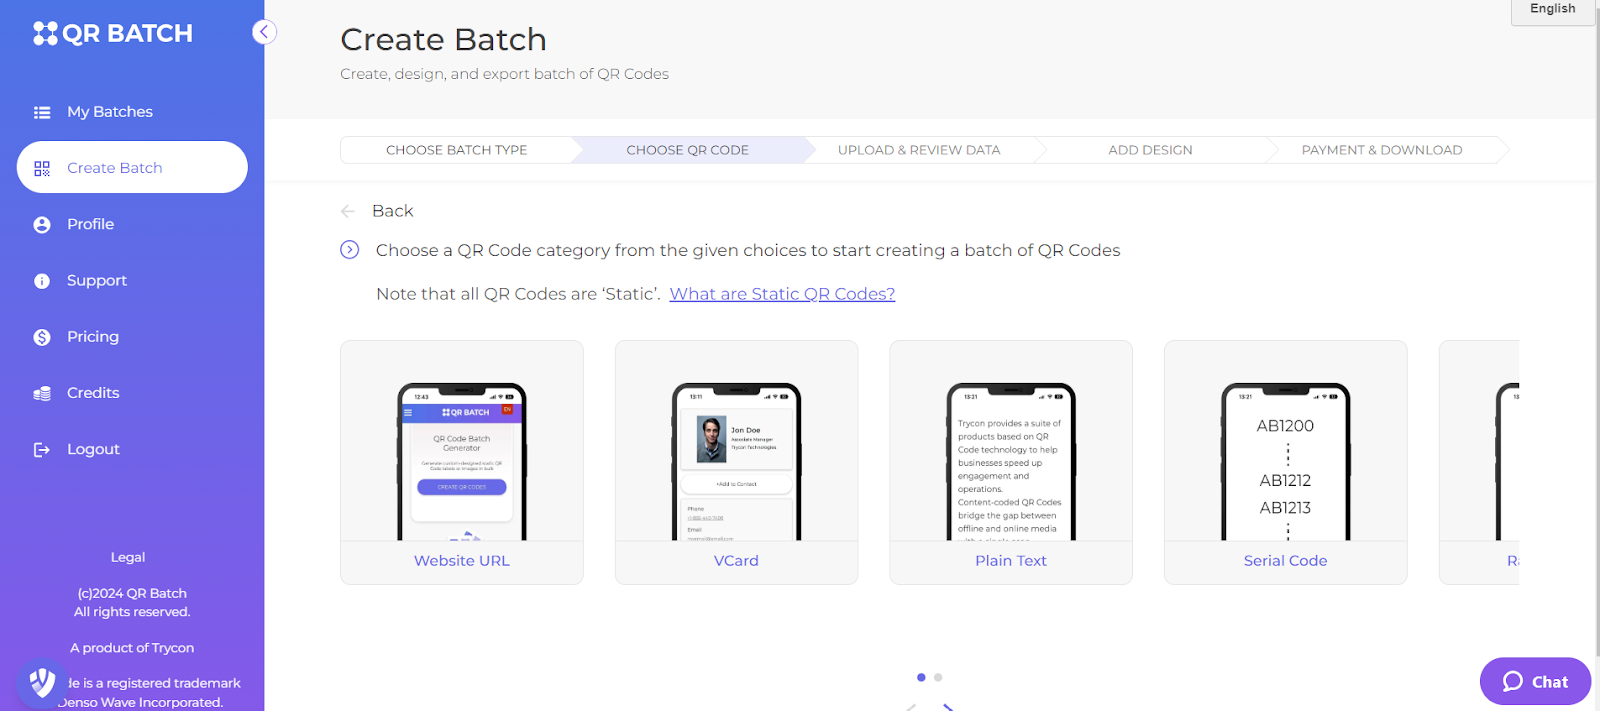This screenshot has height=711, width=1600.
Task: Click the Back arrow icon
Action: click(x=348, y=211)
